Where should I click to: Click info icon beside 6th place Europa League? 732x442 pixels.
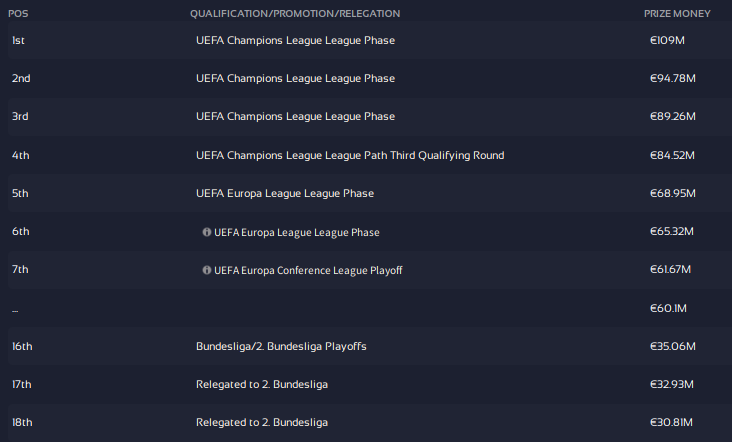point(207,232)
